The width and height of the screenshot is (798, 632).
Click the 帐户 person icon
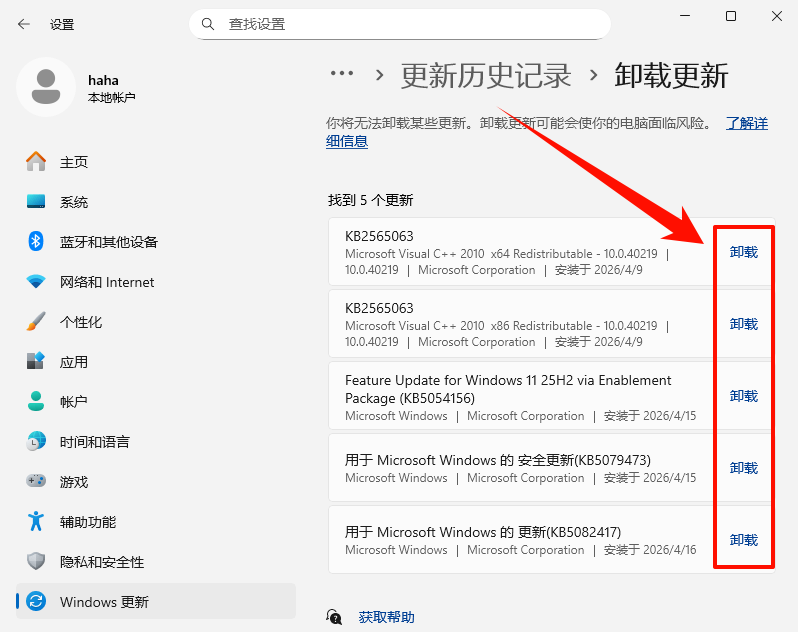(x=36, y=401)
